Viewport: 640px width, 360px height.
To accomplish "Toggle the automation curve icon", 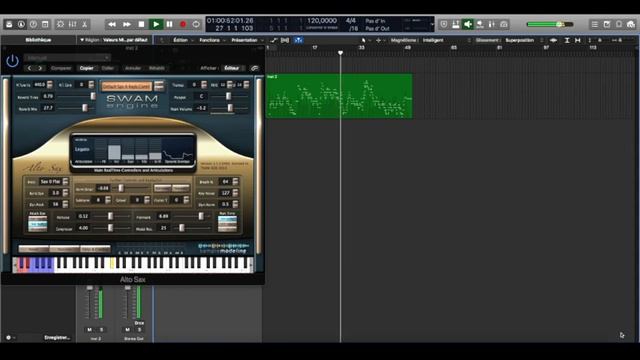I will (273, 40).
